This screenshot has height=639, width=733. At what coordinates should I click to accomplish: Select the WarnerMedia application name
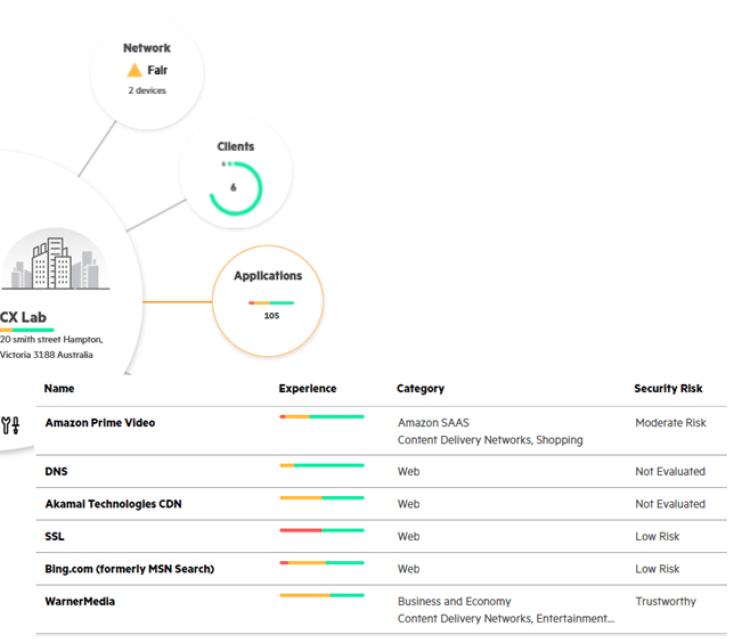coord(80,601)
